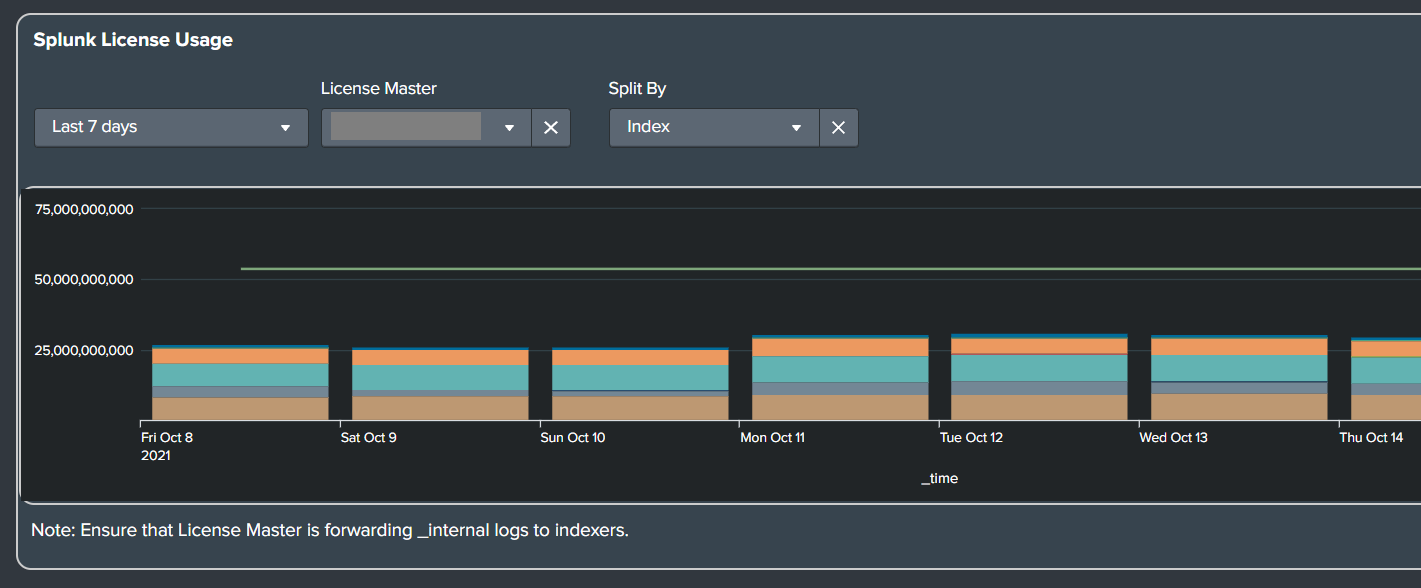The height and width of the screenshot is (588, 1421).
Task: Click the 25,000,000,000 axis label
Action: (x=84, y=350)
